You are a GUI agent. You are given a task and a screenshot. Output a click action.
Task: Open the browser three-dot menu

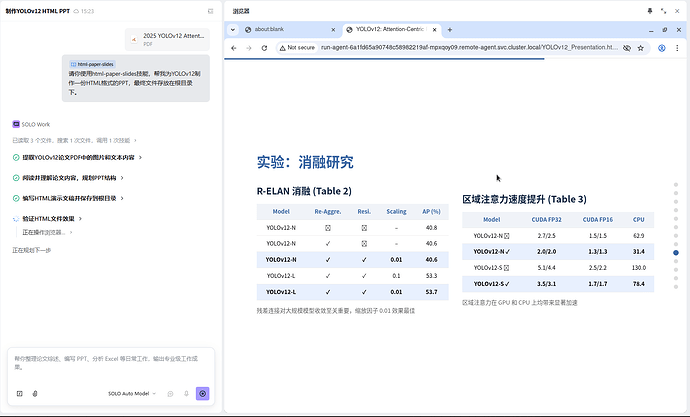click(677, 48)
